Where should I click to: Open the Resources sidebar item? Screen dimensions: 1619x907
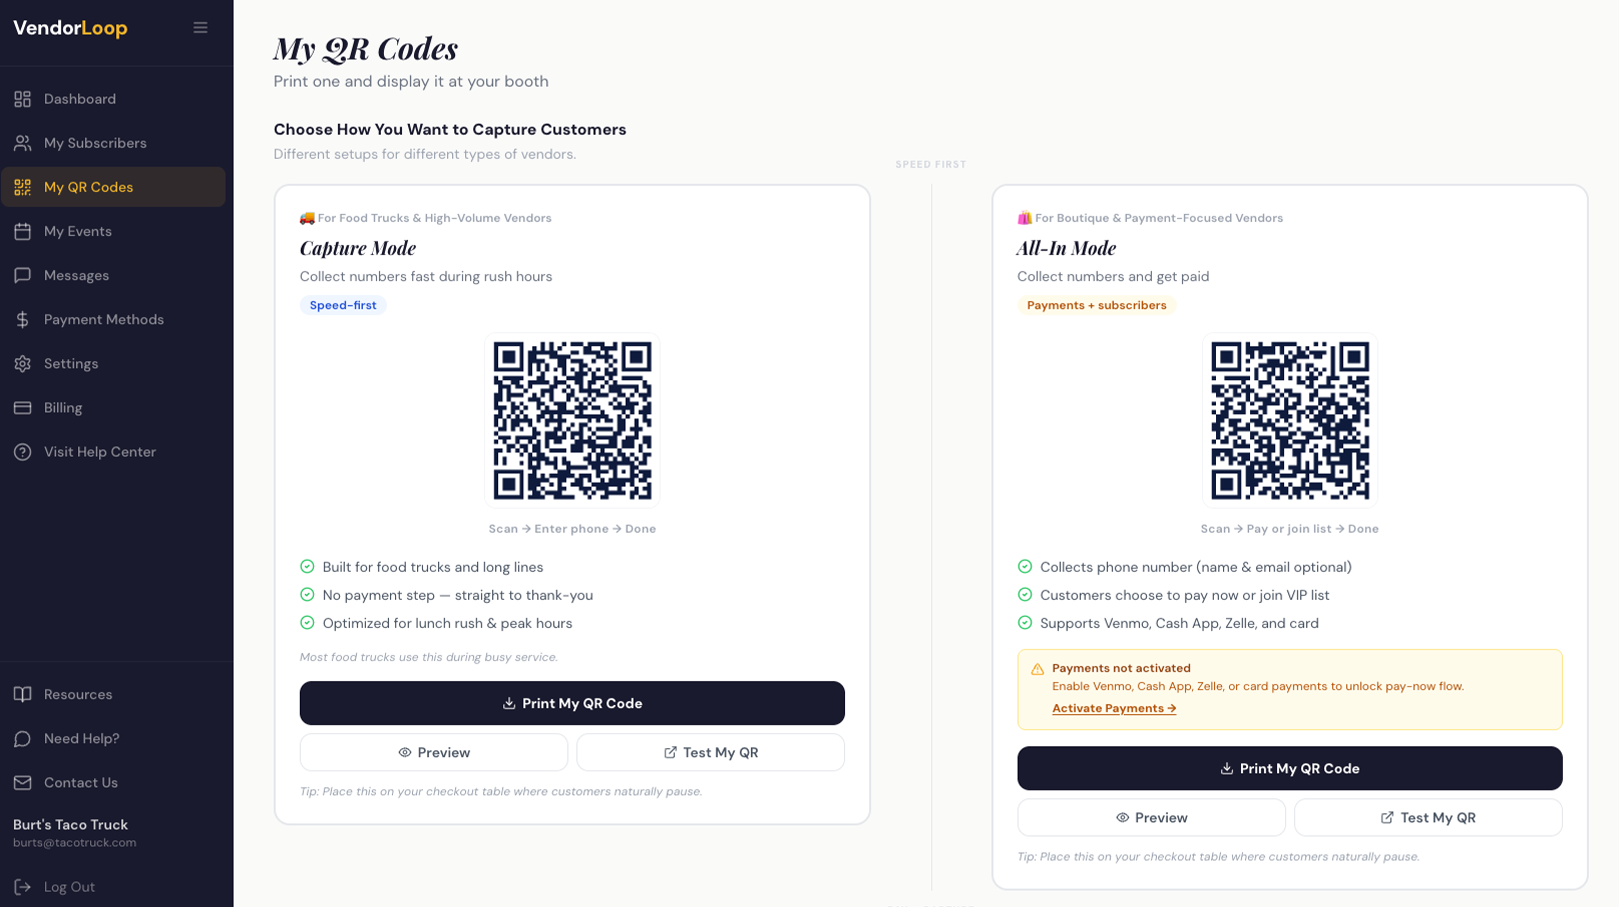(77, 694)
